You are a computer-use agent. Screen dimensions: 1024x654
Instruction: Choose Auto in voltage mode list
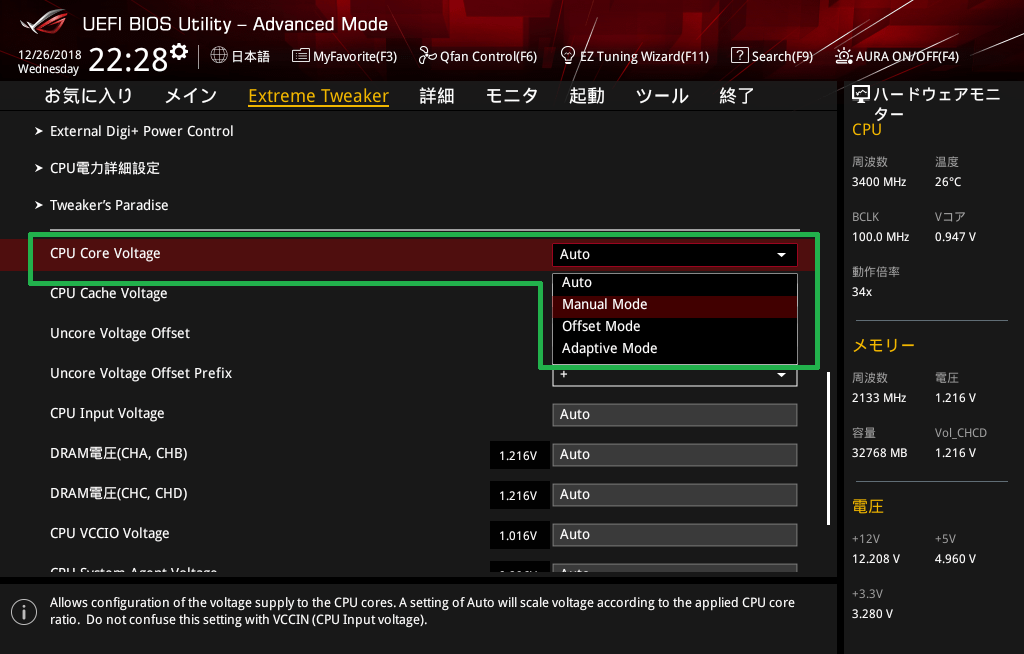[x=675, y=283]
